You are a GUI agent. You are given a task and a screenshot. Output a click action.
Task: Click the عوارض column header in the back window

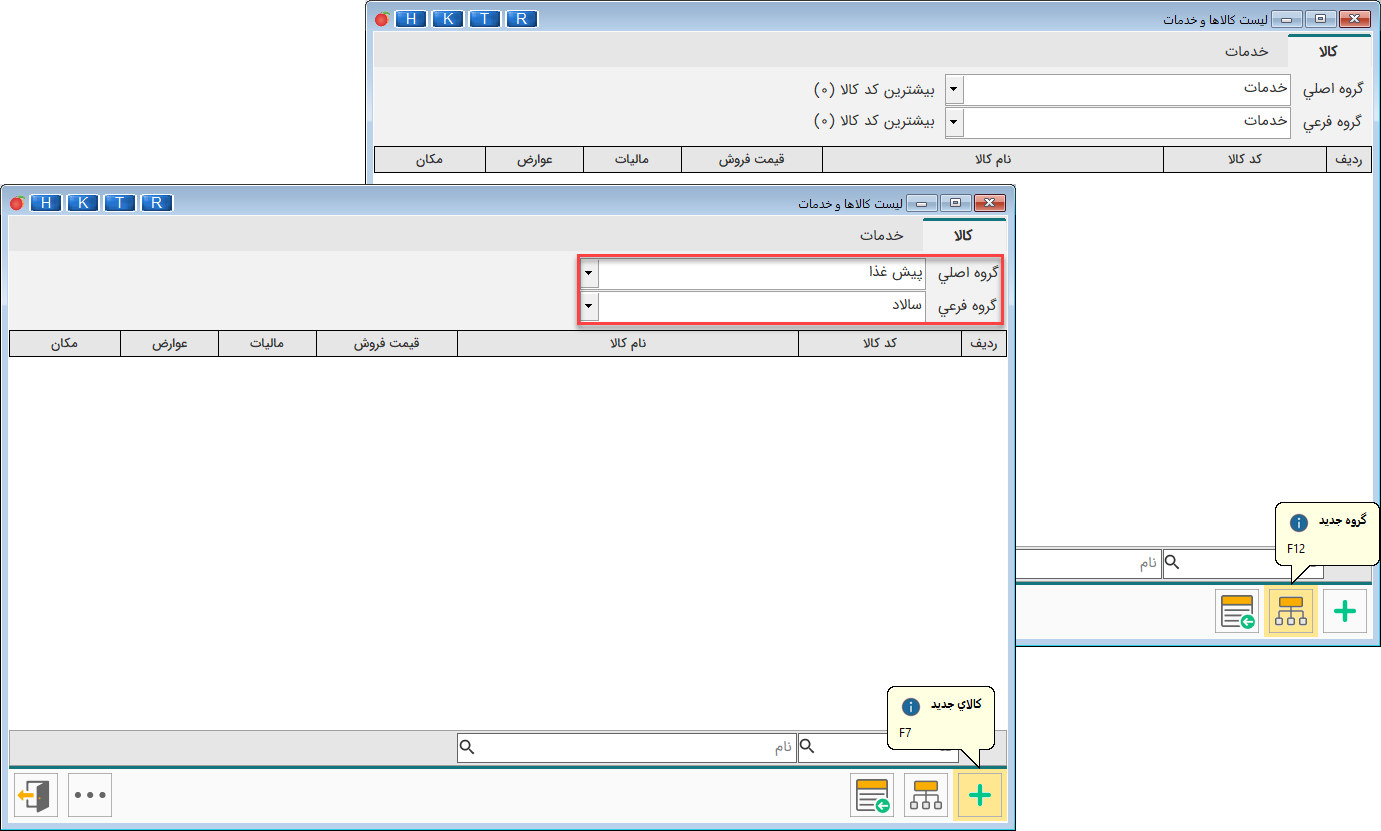click(534, 160)
